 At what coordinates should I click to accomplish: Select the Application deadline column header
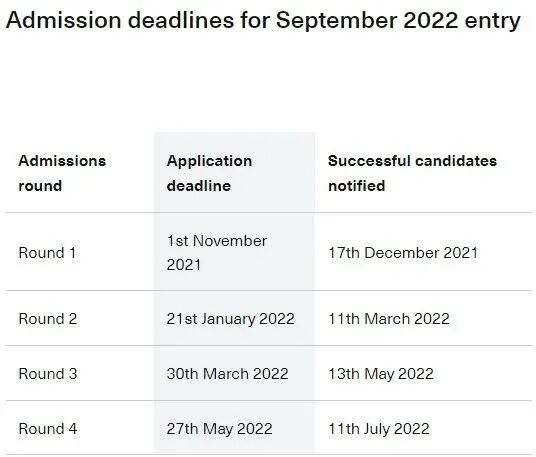209,173
